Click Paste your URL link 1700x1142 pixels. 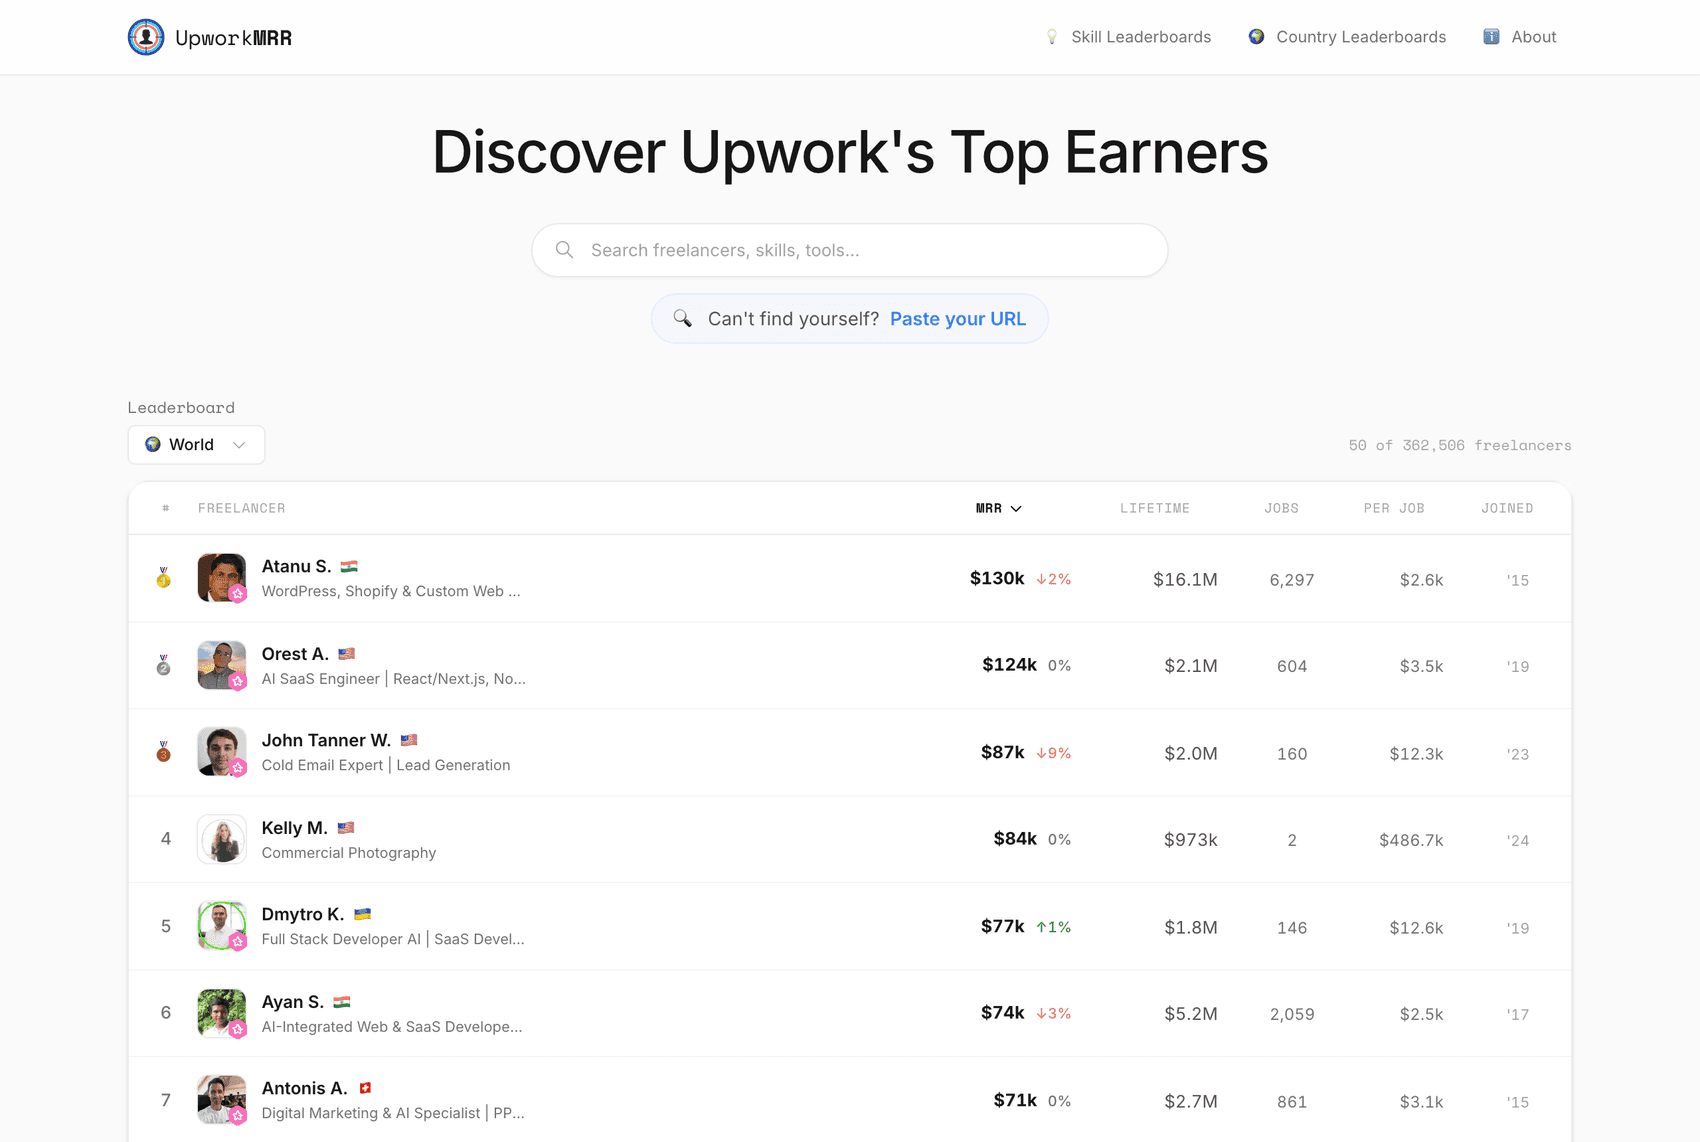tap(958, 318)
